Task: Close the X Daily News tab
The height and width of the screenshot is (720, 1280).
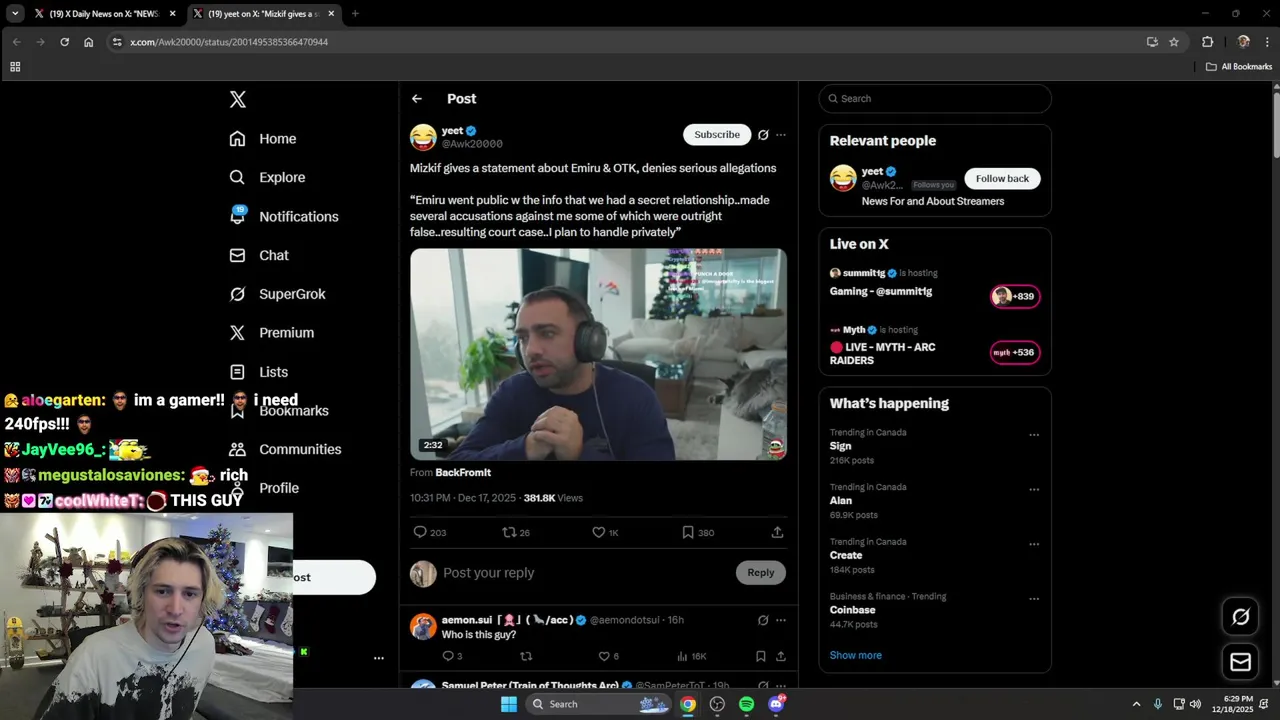Action: pos(173,14)
